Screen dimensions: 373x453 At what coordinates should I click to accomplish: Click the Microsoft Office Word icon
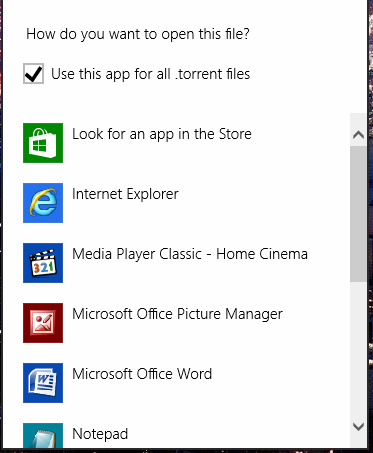[43, 383]
